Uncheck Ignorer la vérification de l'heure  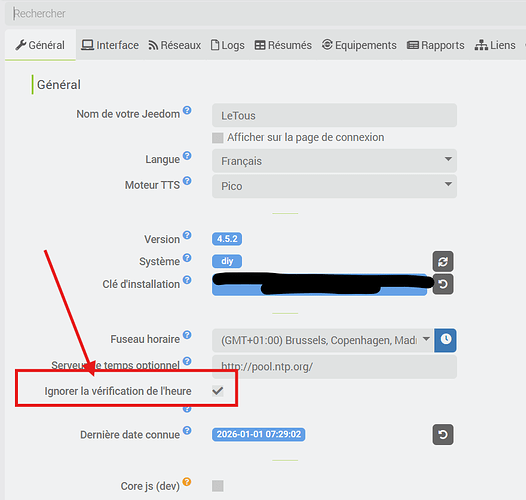[218, 391]
